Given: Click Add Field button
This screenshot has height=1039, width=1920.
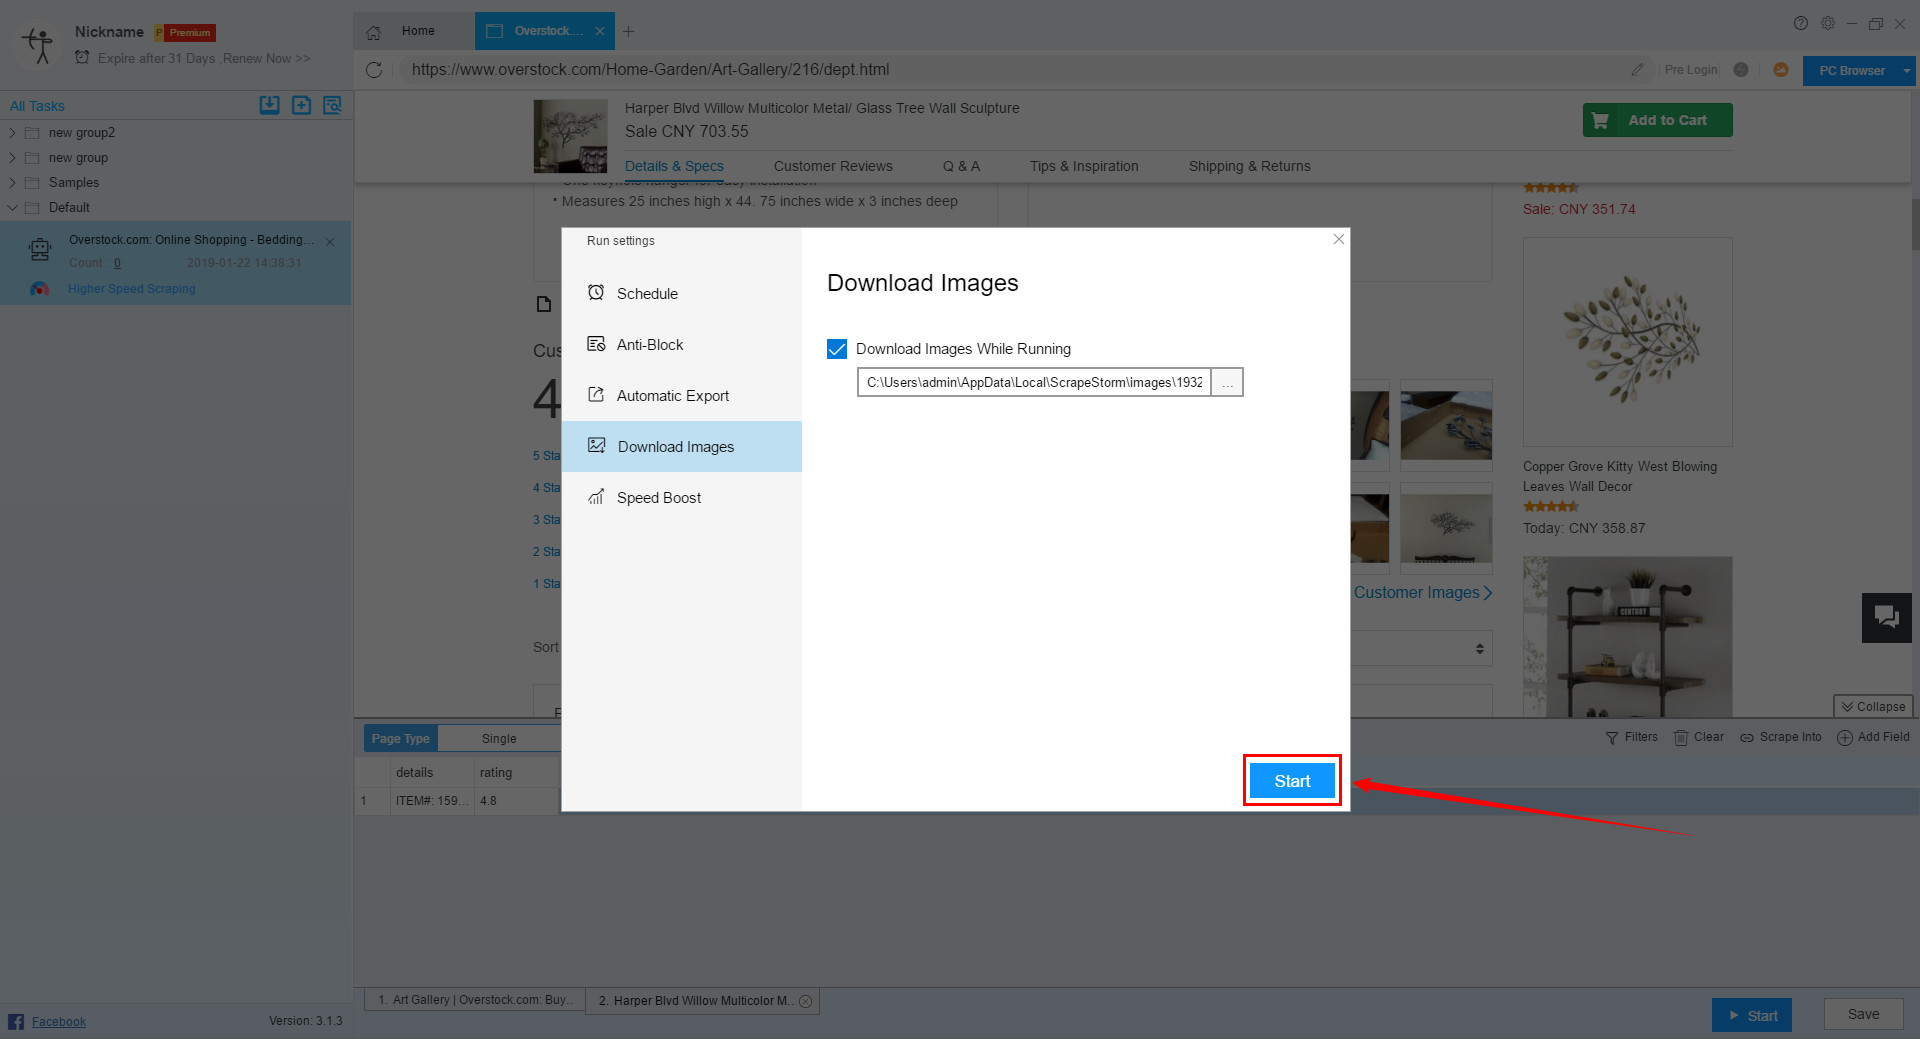Looking at the screenshot, I should tap(1873, 738).
